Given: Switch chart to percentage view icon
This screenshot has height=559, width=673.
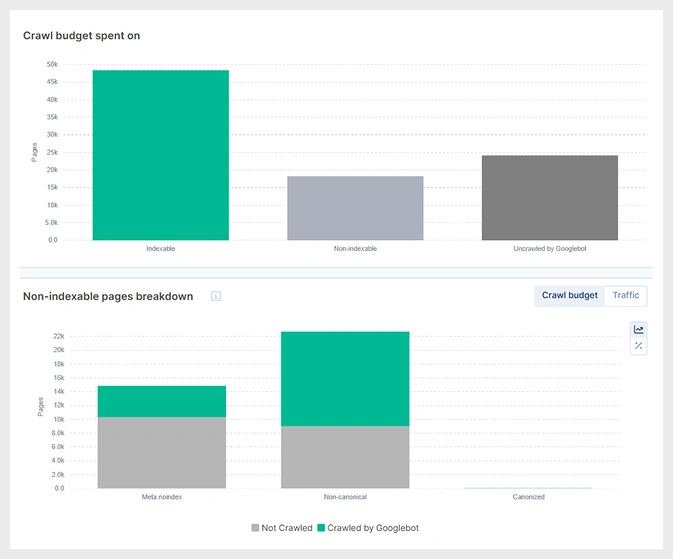Looking at the screenshot, I should tap(639, 346).
